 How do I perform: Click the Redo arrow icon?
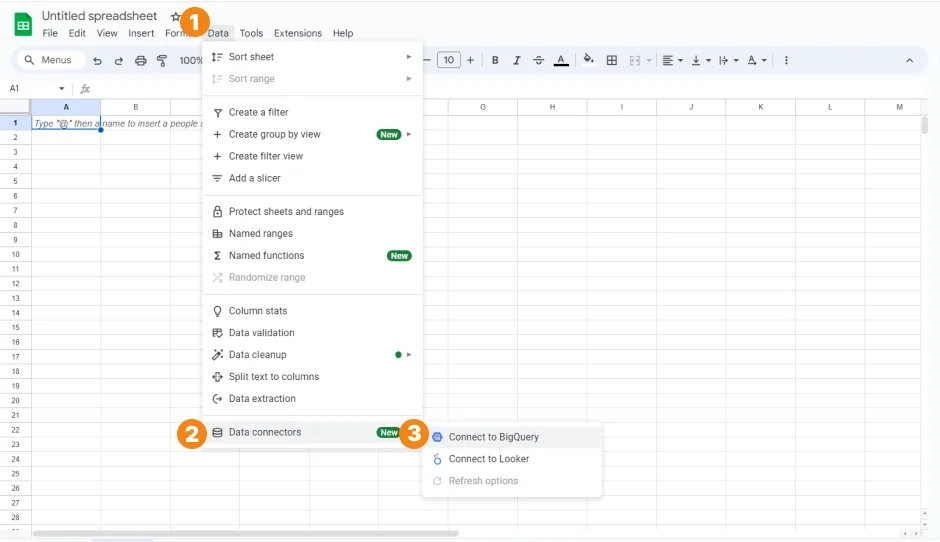[x=119, y=61]
